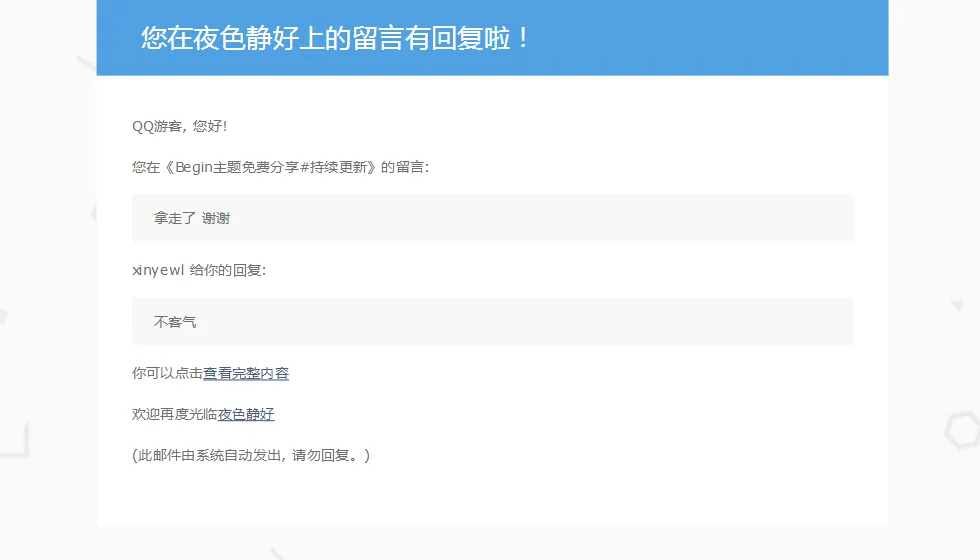Click the line xinyewl 给你的回复:
The height and width of the screenshot is (560, 980).
click(x=199, y=271)
